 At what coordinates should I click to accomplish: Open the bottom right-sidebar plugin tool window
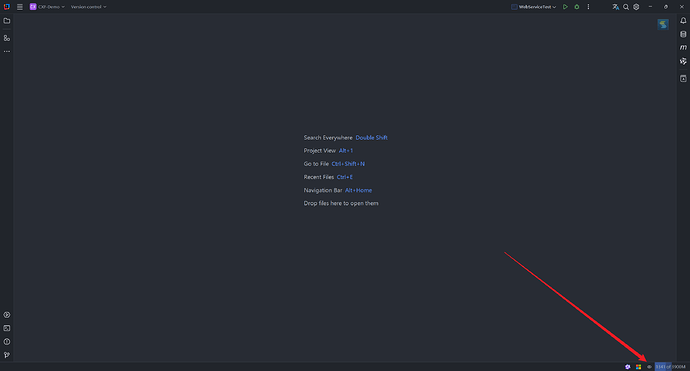(x=683, y=78)
